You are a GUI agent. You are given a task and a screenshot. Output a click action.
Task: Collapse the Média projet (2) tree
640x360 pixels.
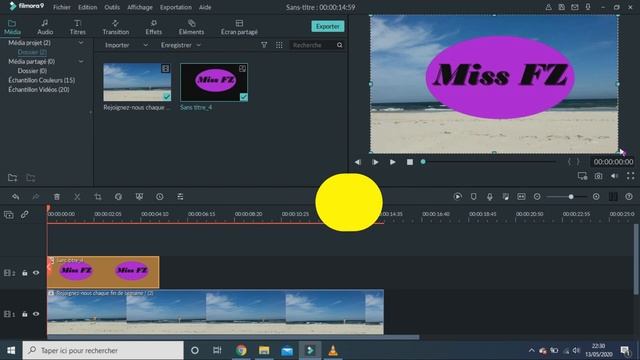tap(81, 42)
